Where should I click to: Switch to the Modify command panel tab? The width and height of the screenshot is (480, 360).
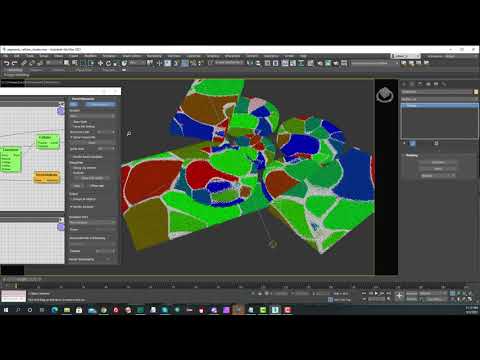pyautogui.click(x=412, y=84)
